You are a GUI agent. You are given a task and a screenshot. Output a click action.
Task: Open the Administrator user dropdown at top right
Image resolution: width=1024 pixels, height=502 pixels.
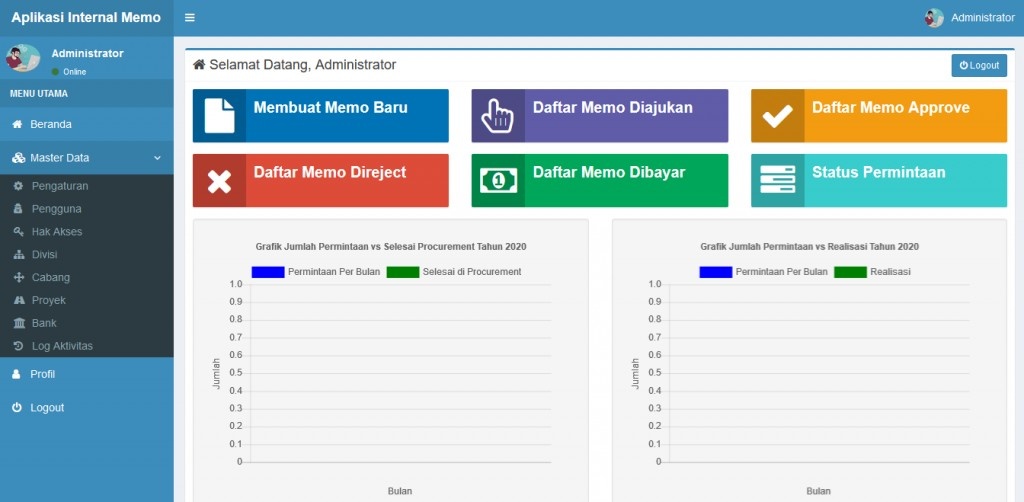pyautogui.click(x=970, y=18)
